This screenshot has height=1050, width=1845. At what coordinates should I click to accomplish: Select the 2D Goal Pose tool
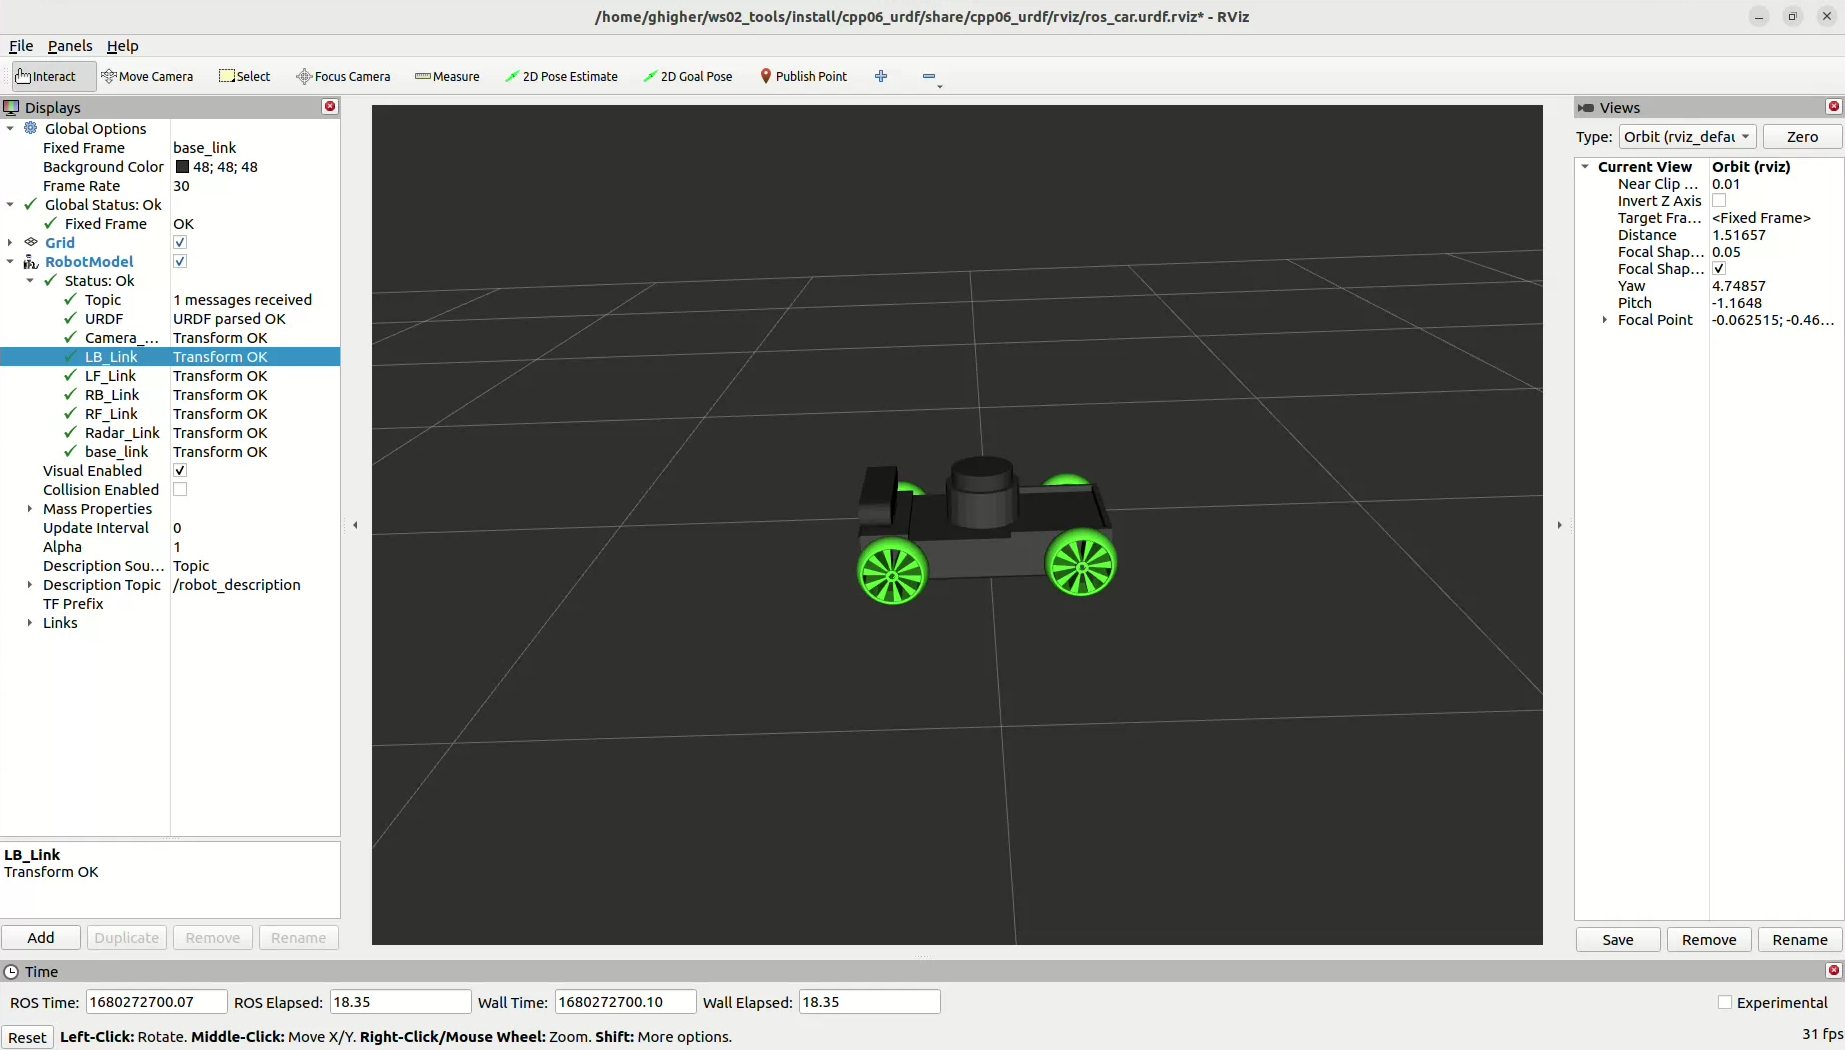pyautogui.click(x=688, y=76)
